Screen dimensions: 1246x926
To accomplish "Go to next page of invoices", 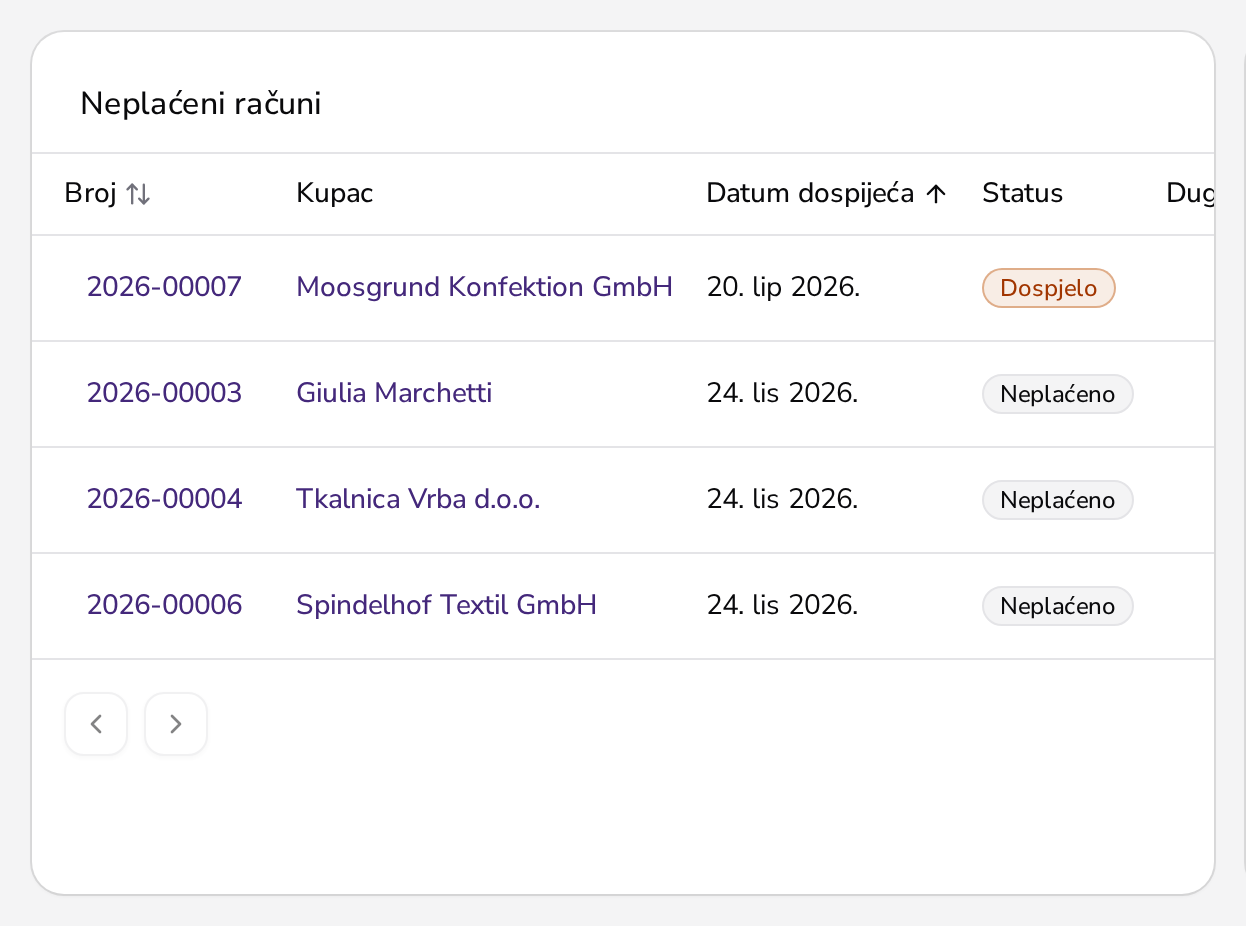I will click(176, 724).
